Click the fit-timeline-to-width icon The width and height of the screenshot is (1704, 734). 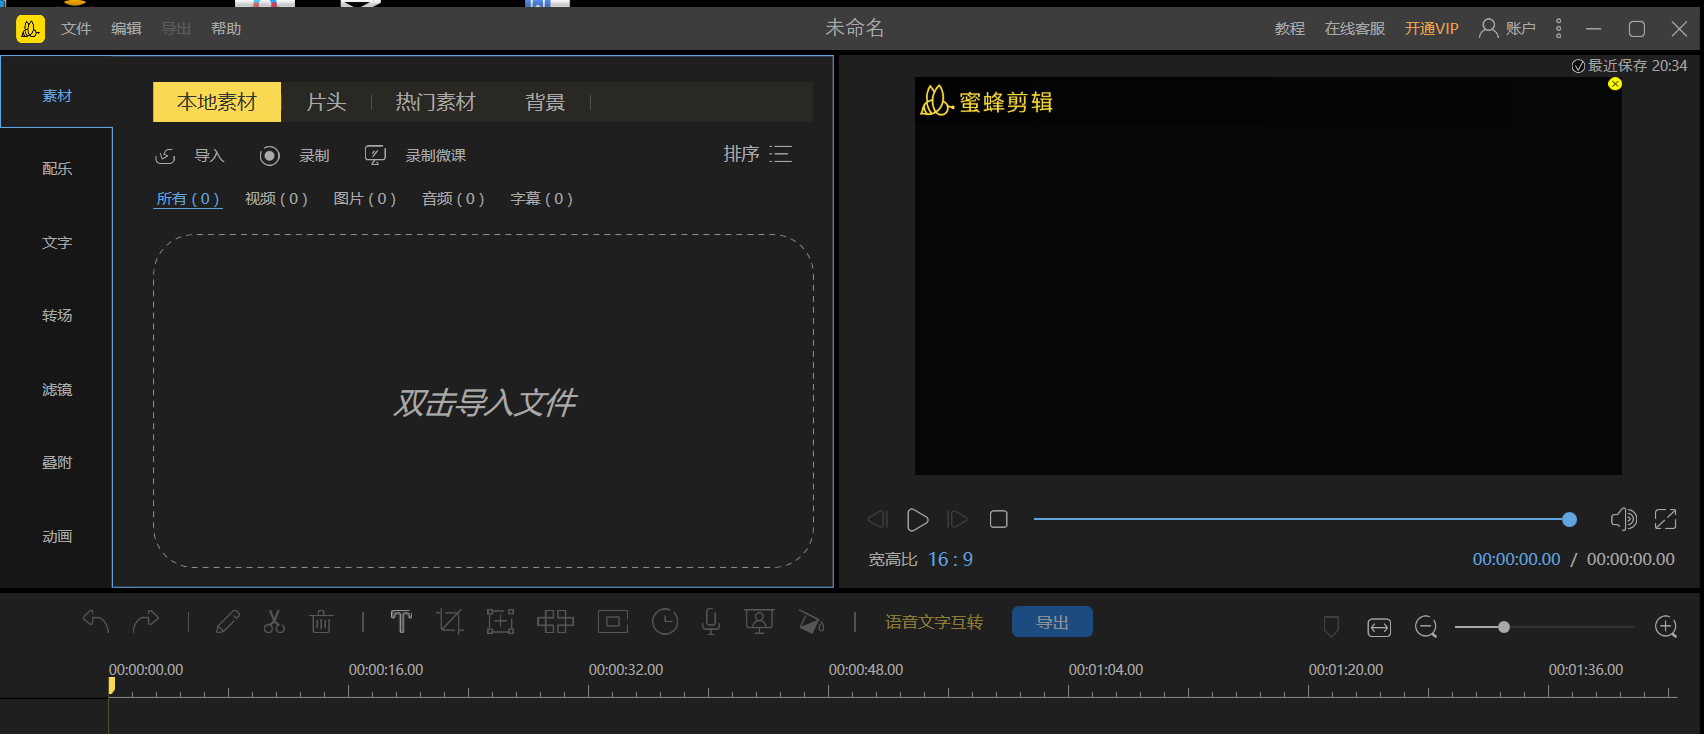pos(1379,627)
